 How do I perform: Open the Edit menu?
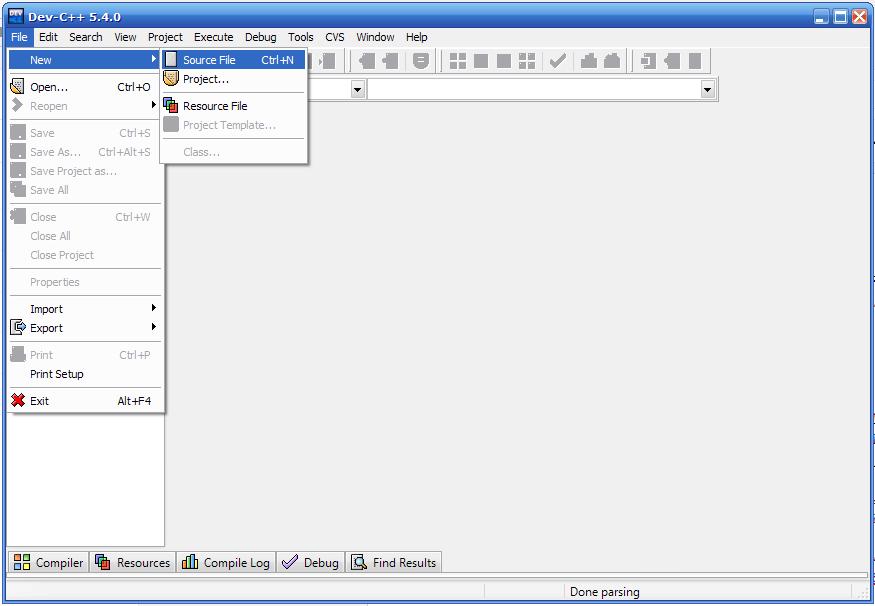(x=48, y=37)
